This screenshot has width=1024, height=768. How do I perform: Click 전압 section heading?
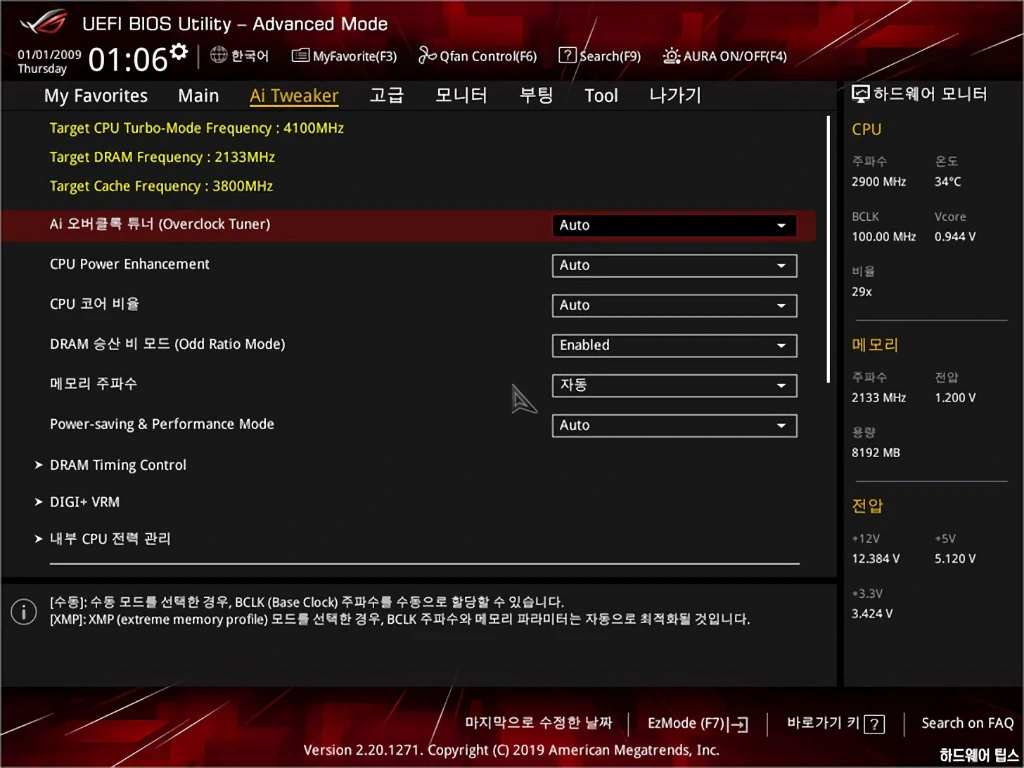867,505
